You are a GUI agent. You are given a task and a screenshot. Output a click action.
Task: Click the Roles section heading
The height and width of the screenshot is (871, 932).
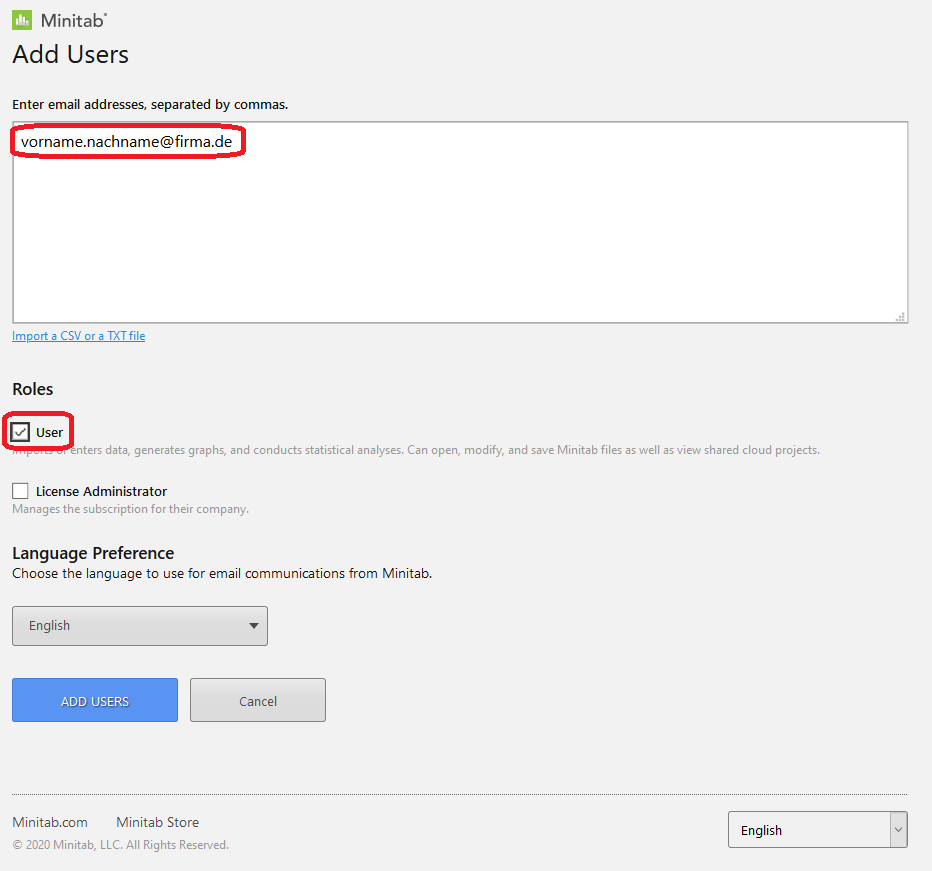33,389
